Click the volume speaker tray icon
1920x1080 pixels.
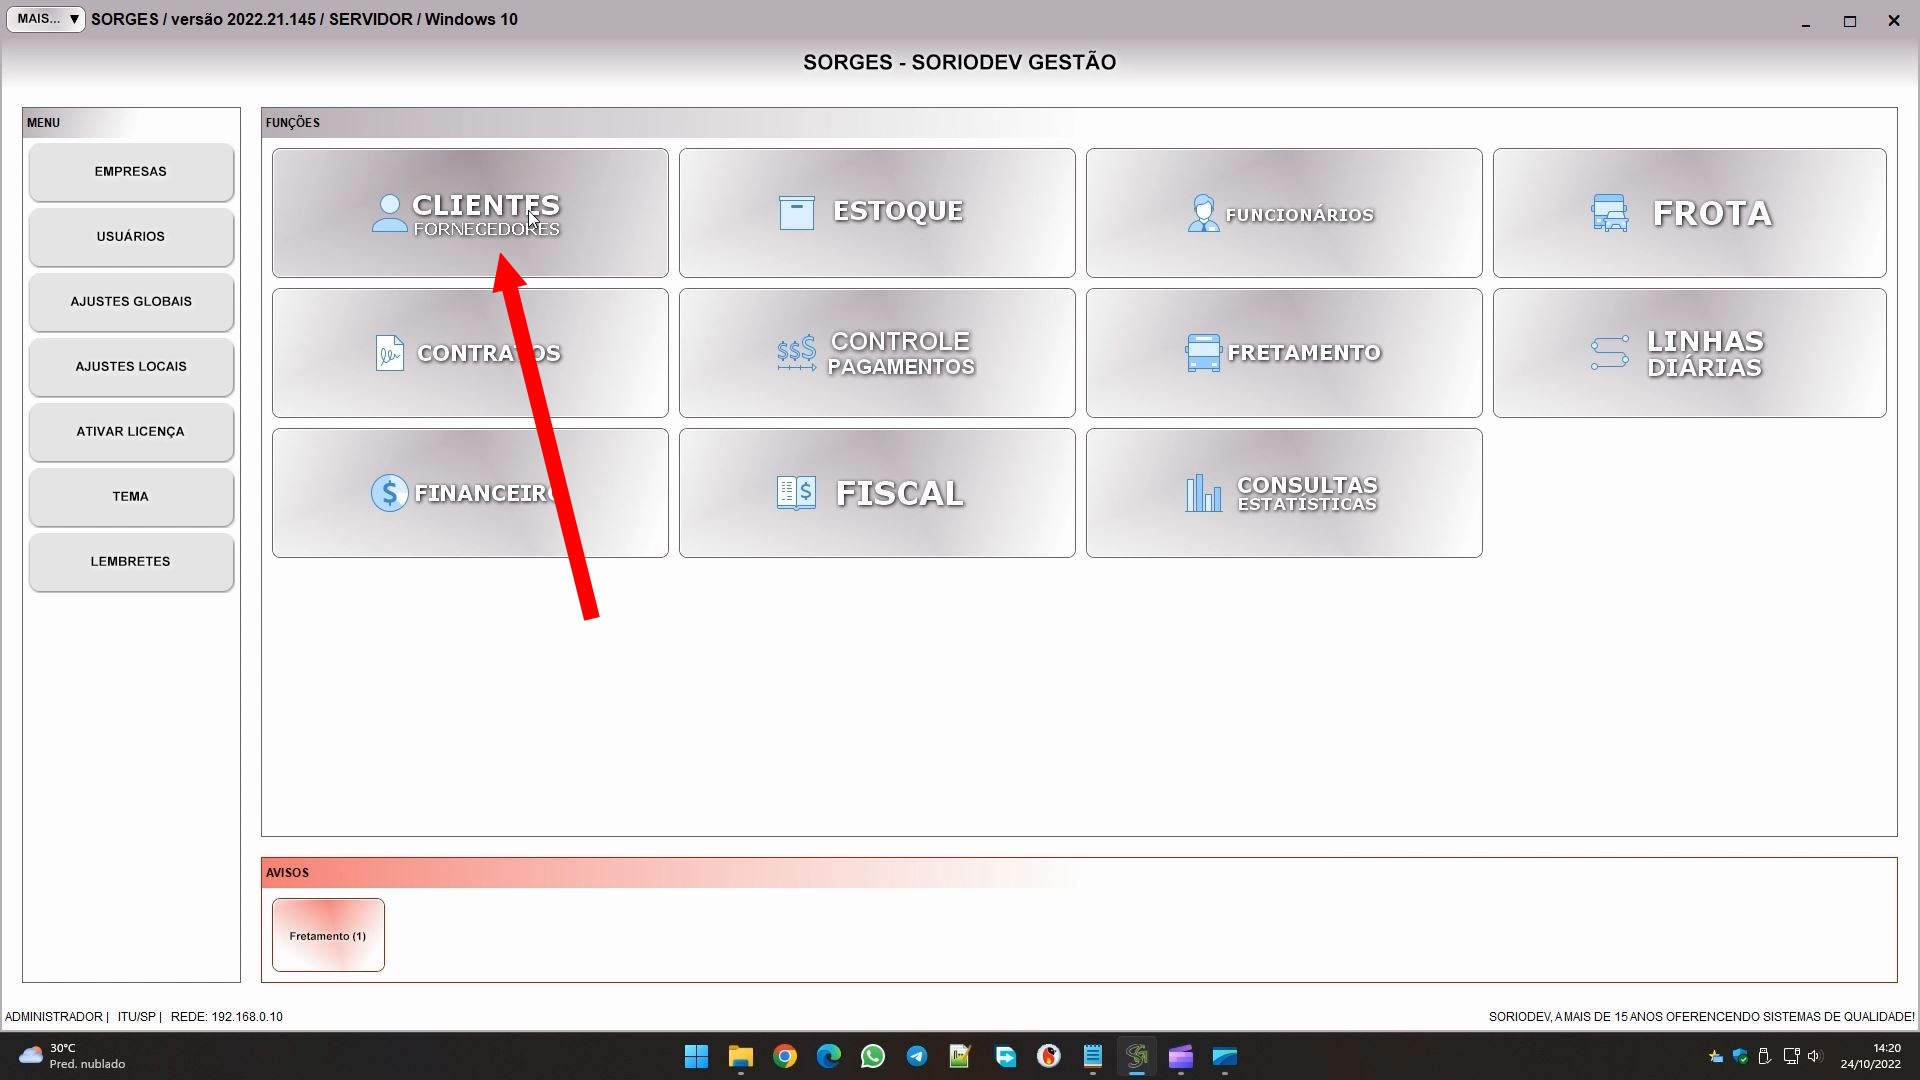pos(1815,1056)
